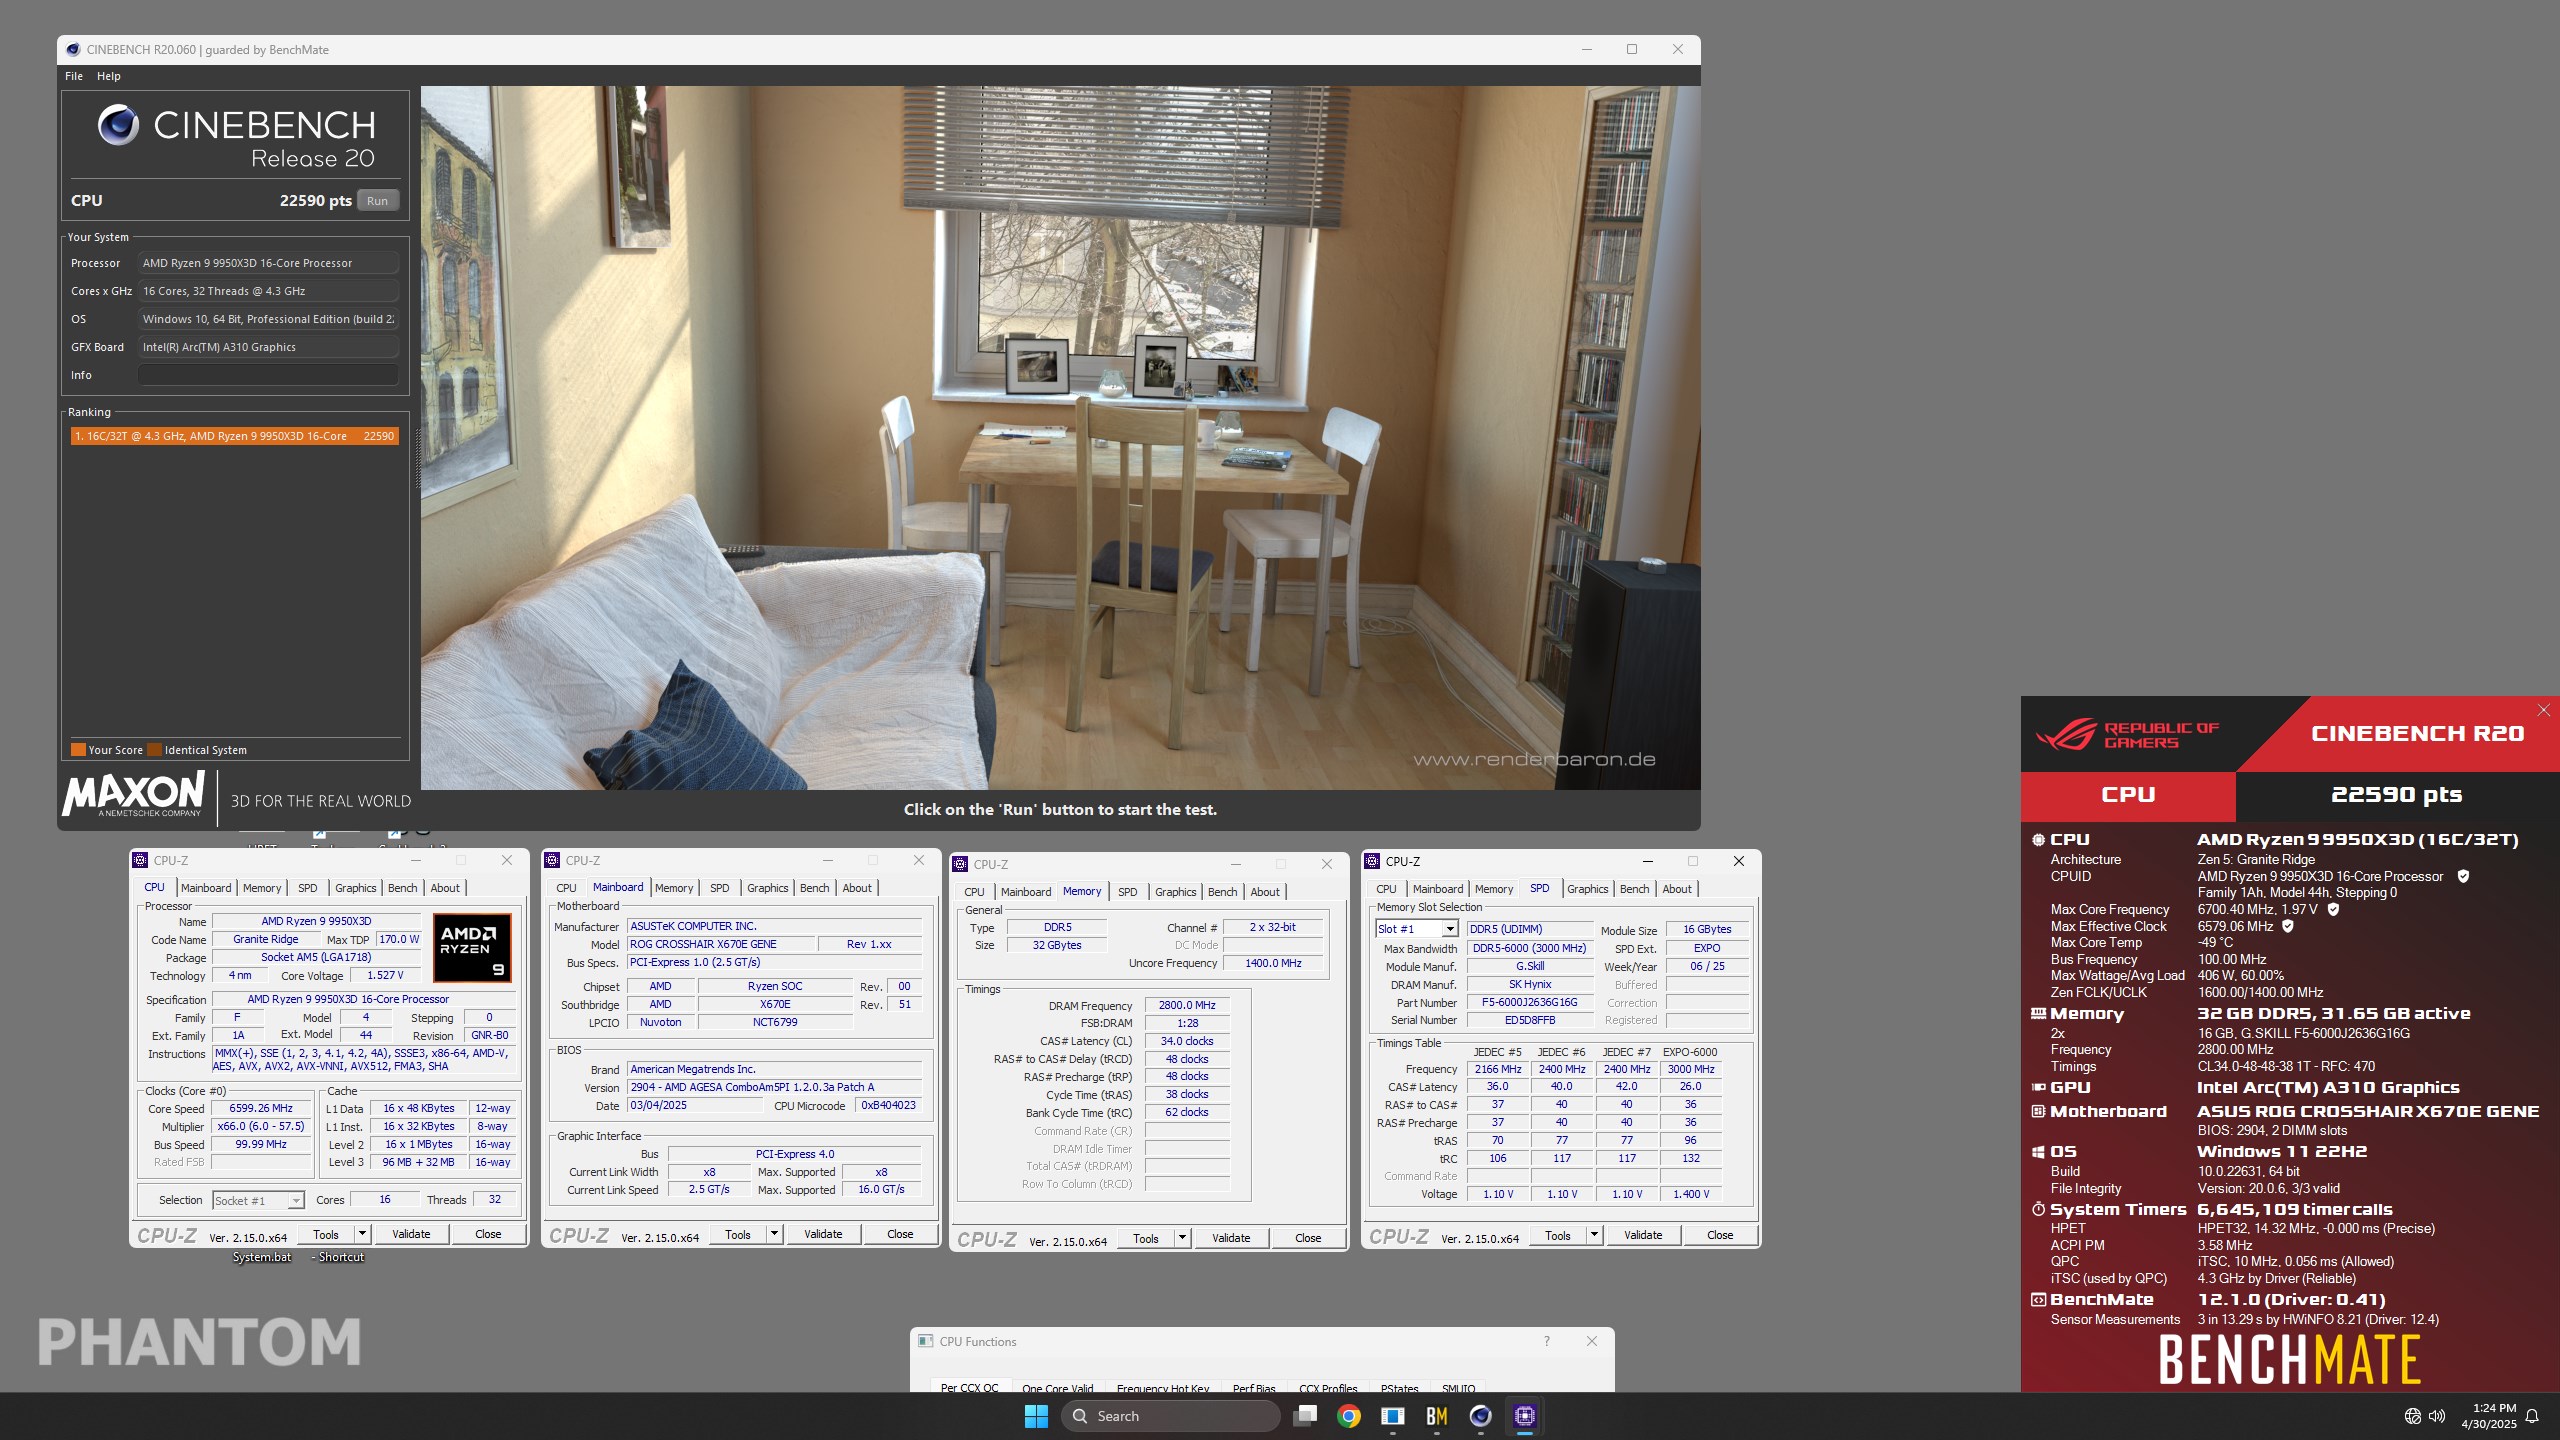Click the empty Info field in Cinebench
The image size is (2560, 1440).
pyautogui.click(x=268, y=375)
